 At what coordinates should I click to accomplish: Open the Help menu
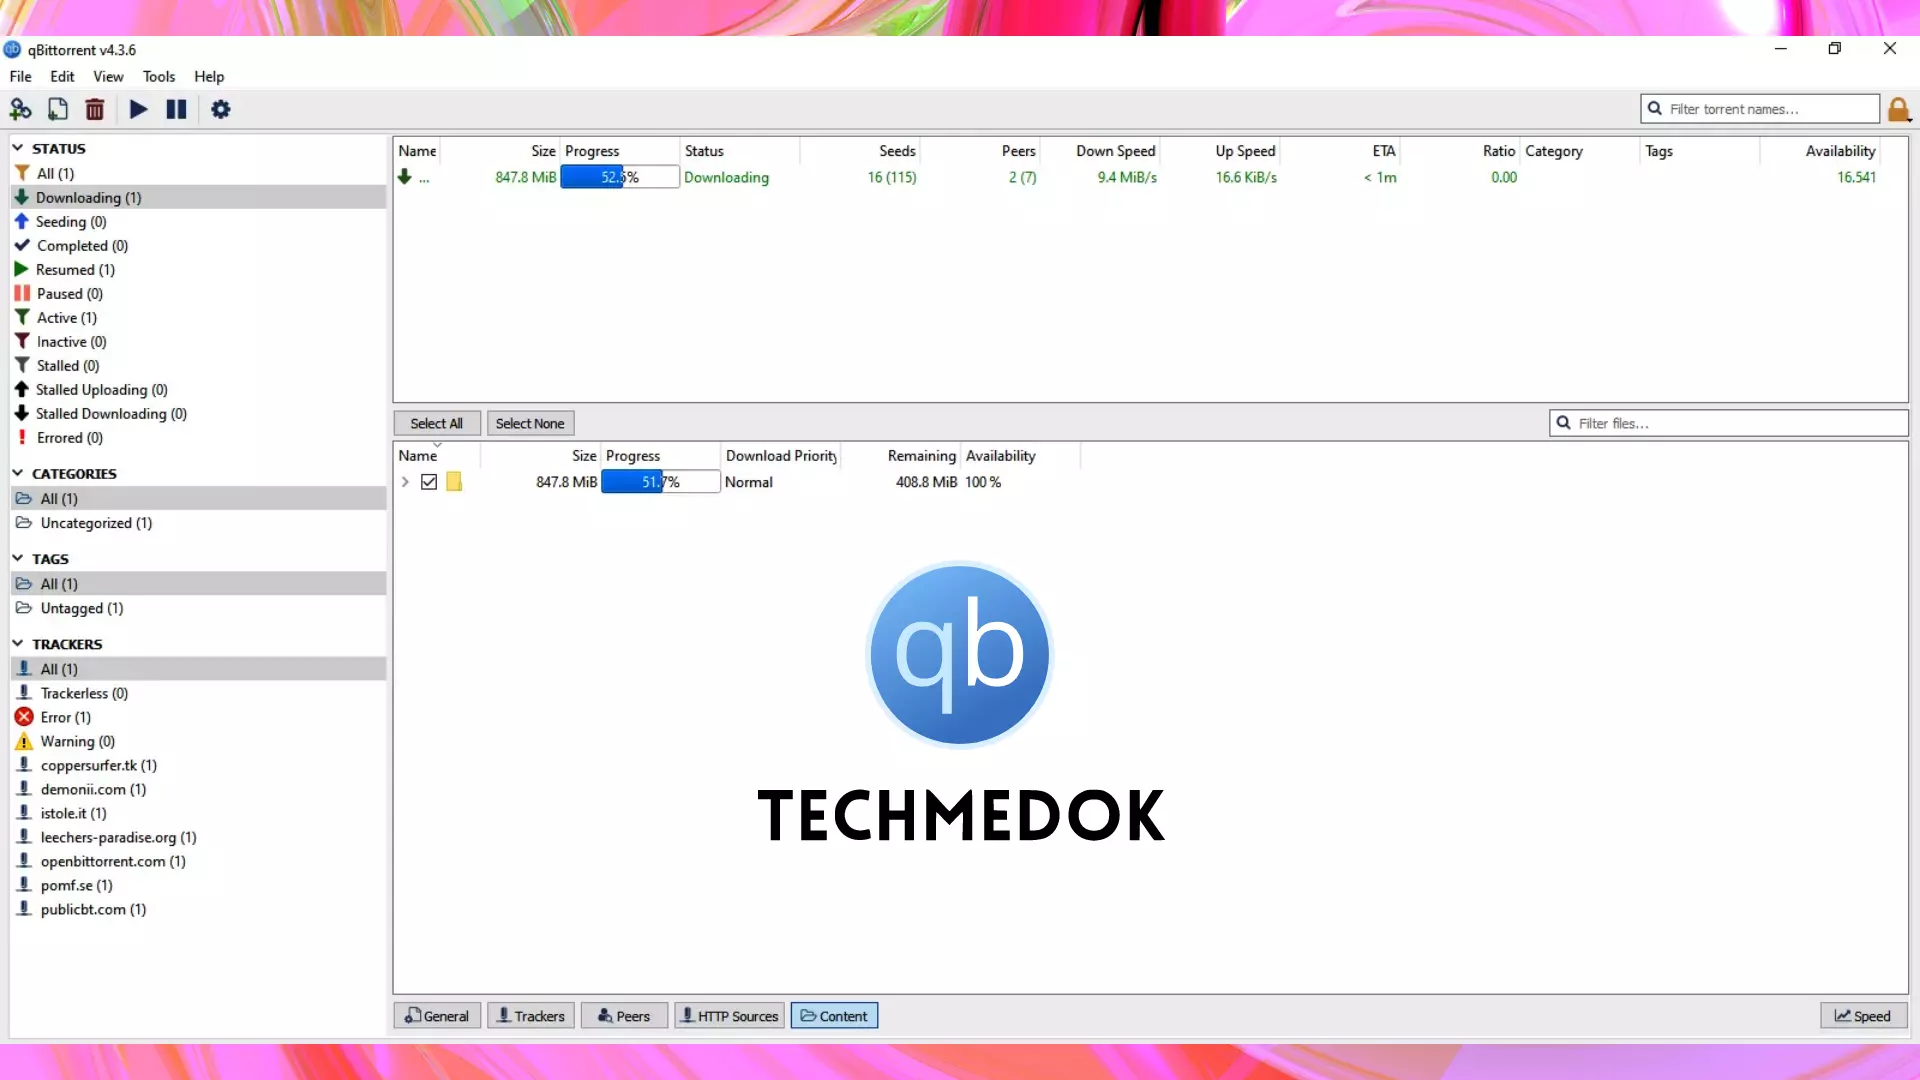point(209,76)
